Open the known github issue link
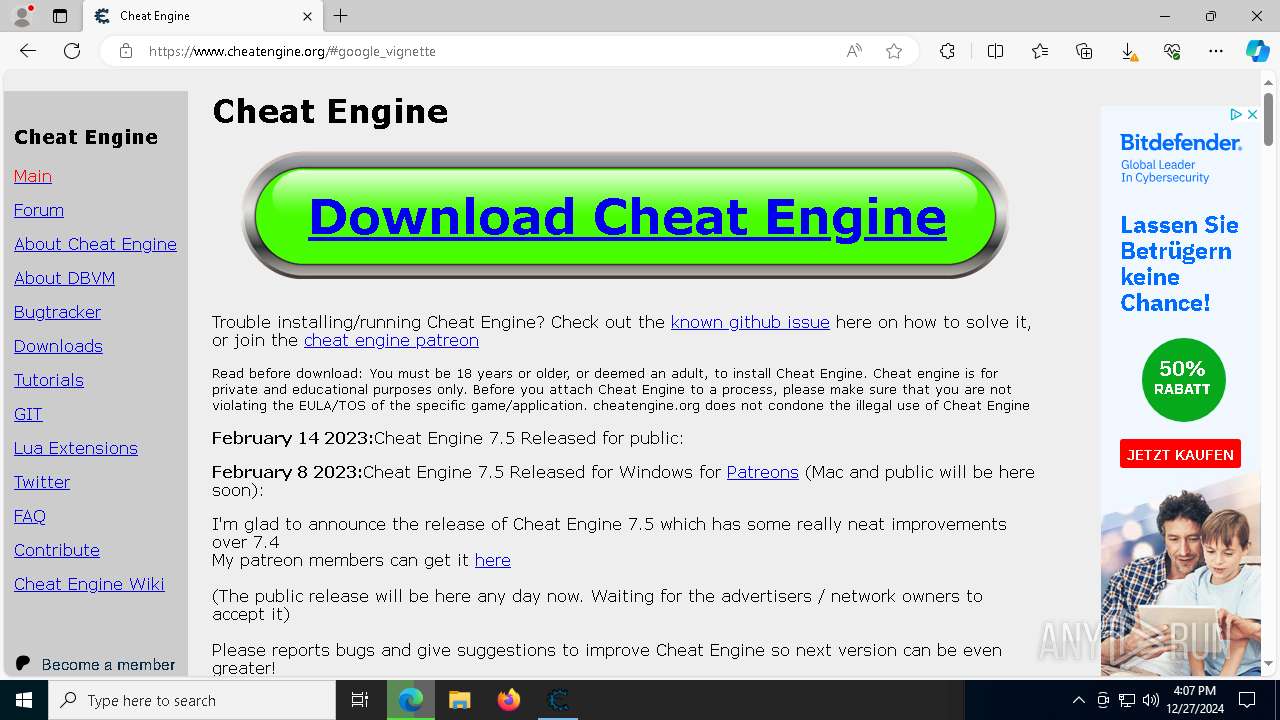 [x=750, y=322]
